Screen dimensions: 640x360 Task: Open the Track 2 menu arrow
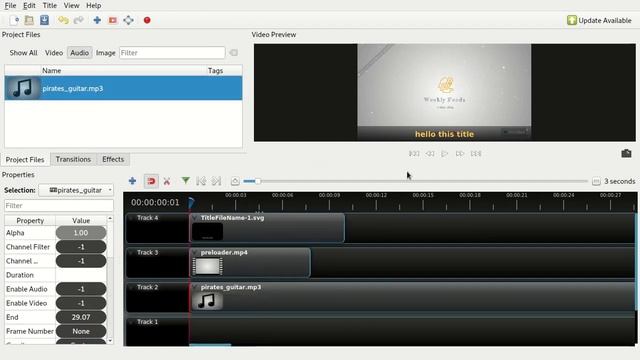131,287
